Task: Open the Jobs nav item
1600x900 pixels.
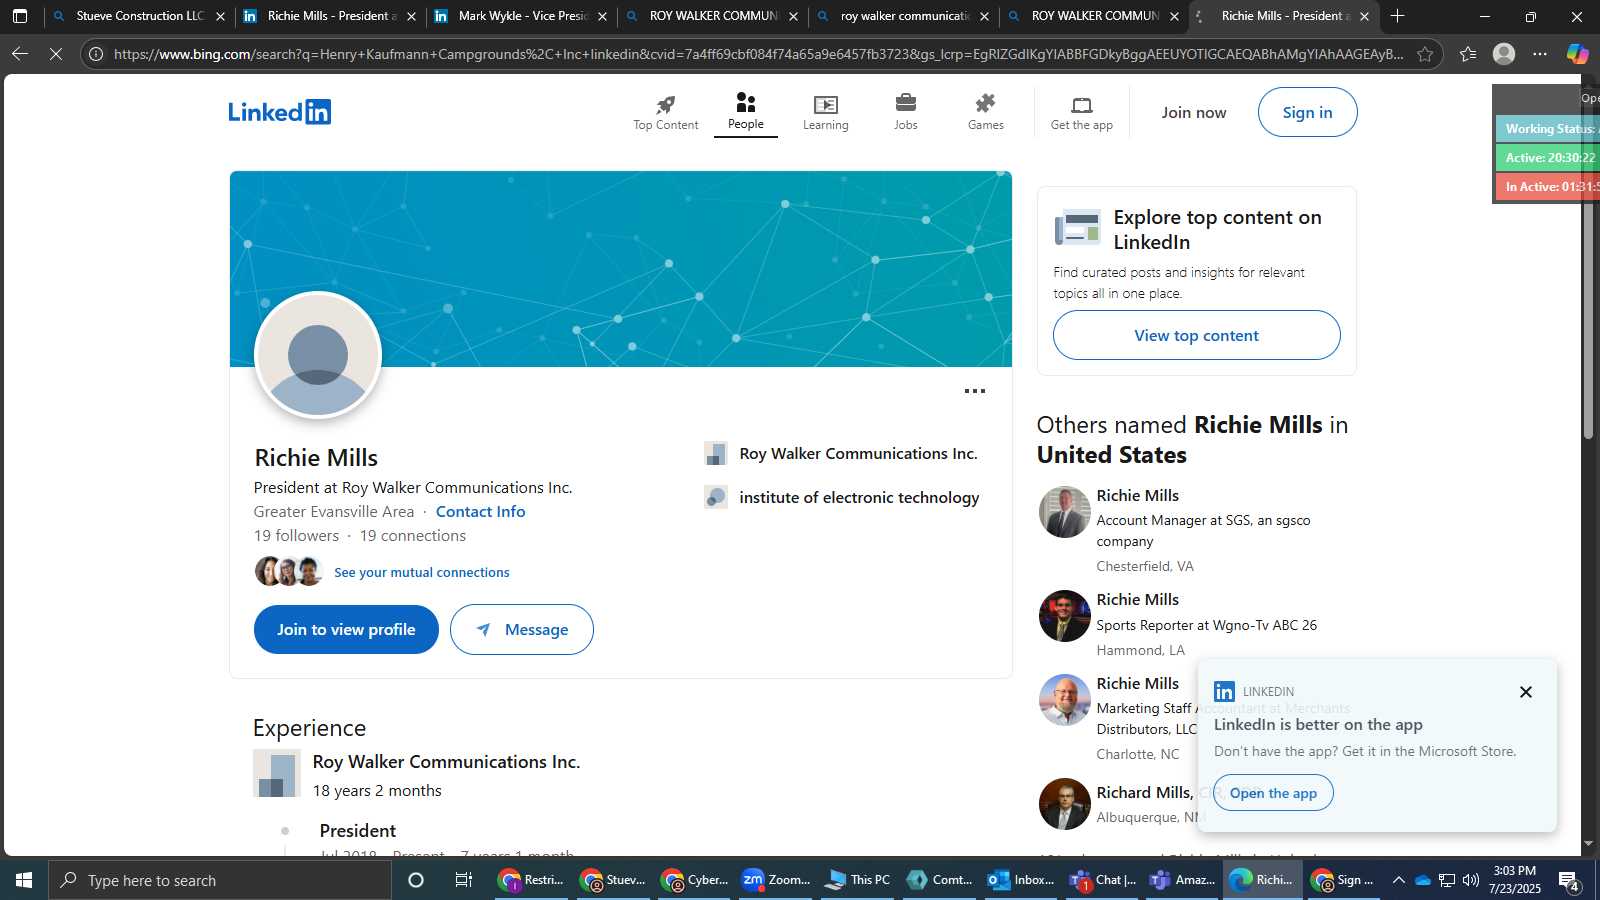Action: (905, 112)
